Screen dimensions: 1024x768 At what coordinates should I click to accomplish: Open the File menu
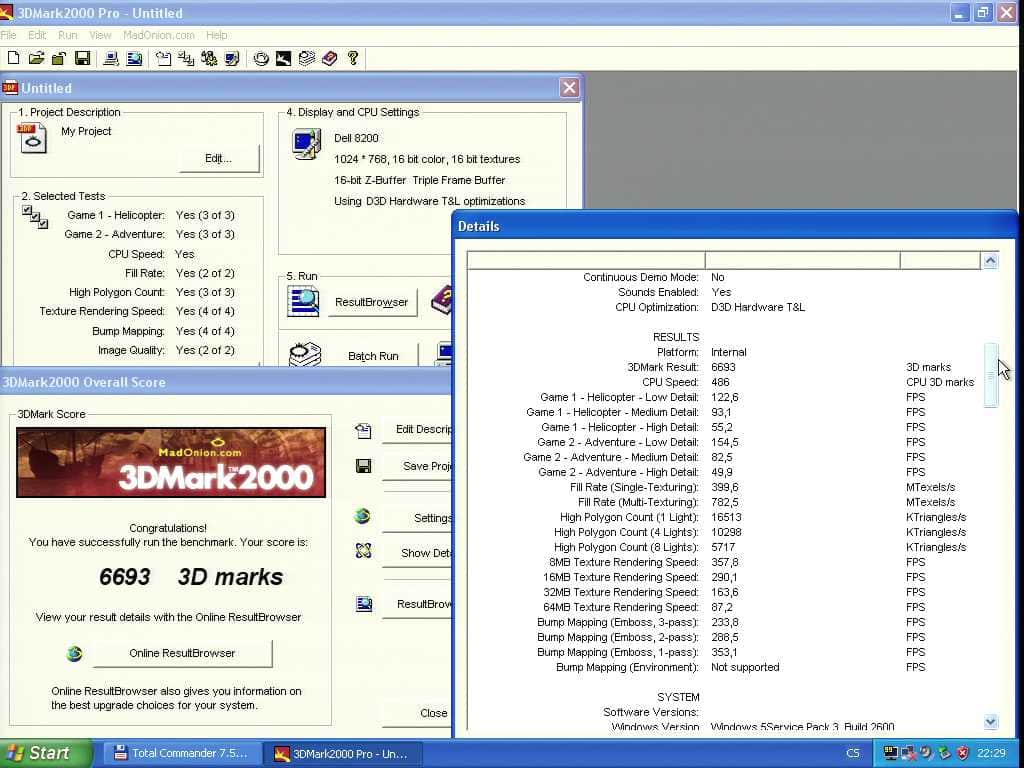click(x=8, y=35)
